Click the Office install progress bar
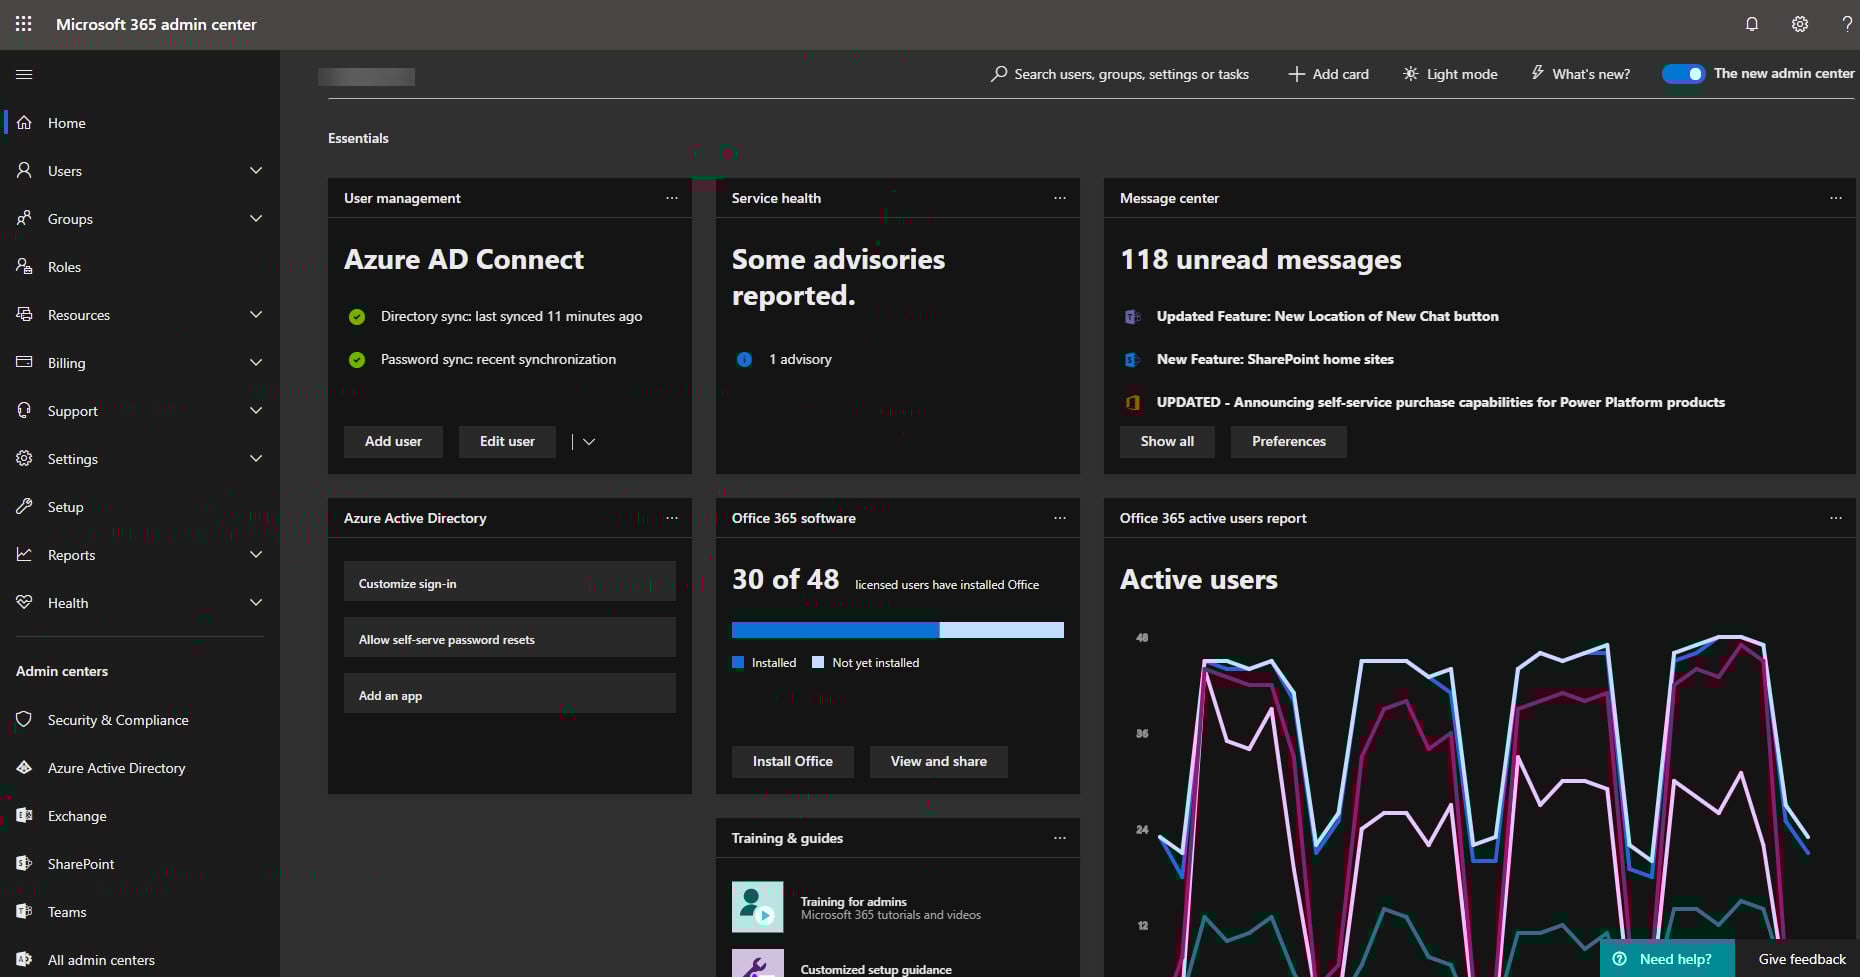This screenshot has width=1860, height=977. click(x=897, y=629)
